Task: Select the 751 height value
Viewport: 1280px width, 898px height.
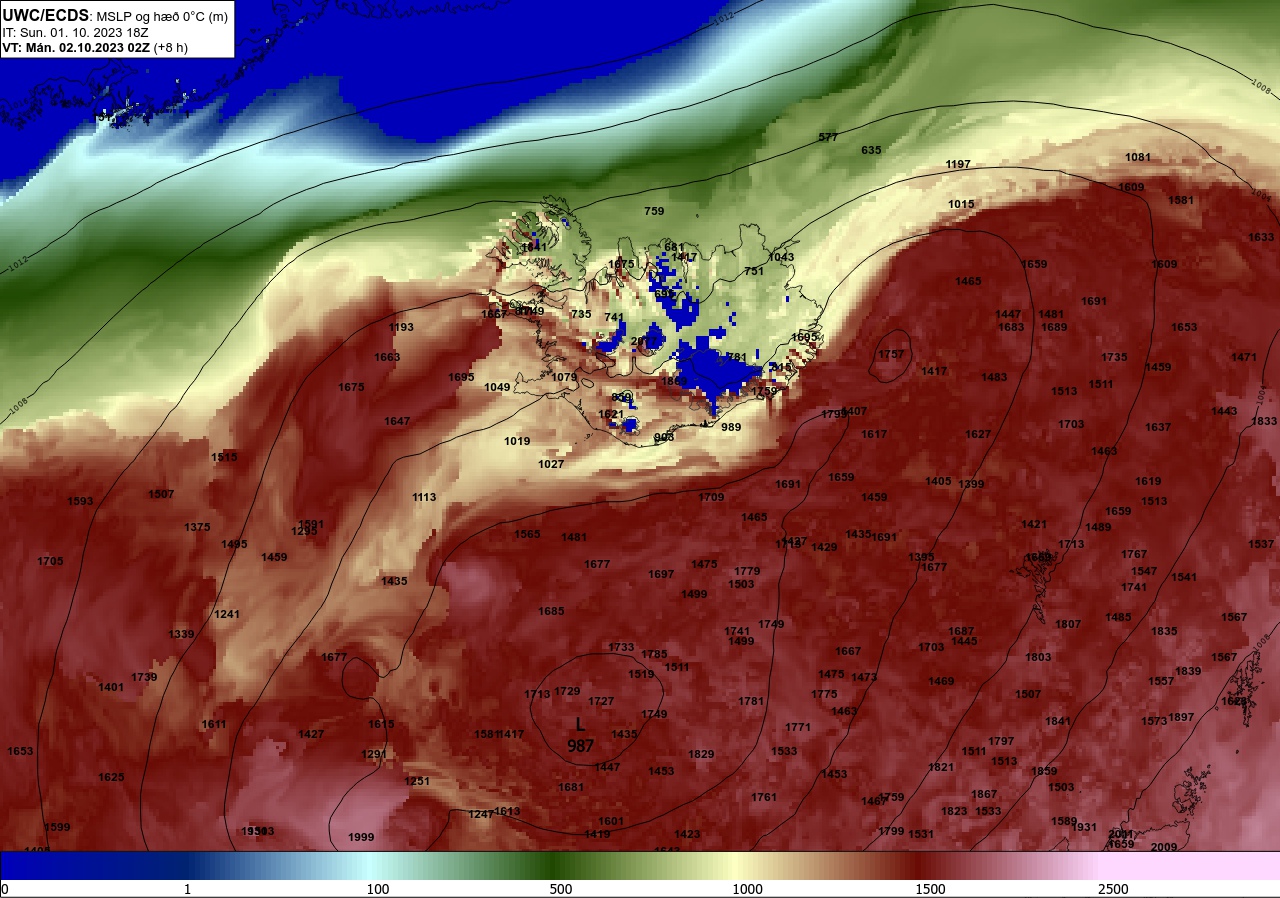Action: point(754,271)
